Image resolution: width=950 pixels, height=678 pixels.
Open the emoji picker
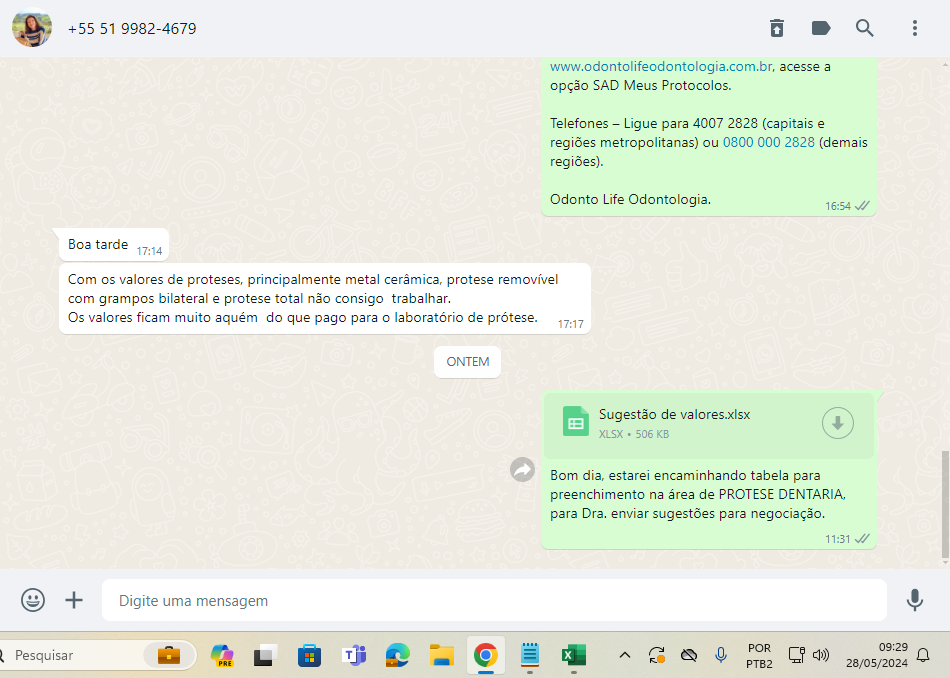[33, 600]
